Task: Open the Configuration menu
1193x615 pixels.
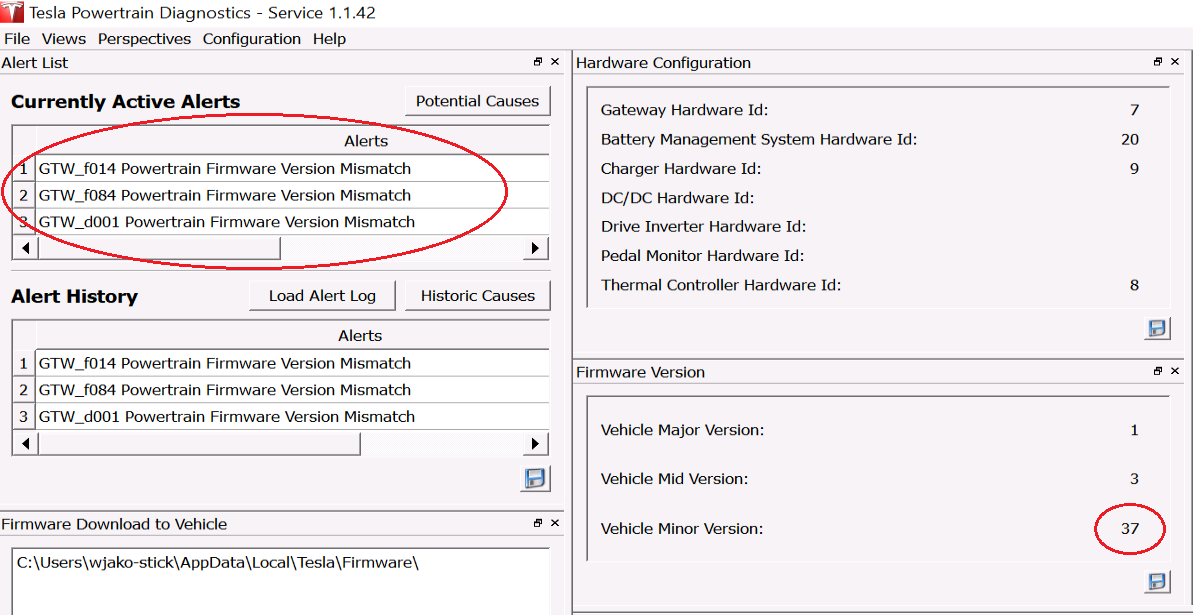Action: coord(251,39)
